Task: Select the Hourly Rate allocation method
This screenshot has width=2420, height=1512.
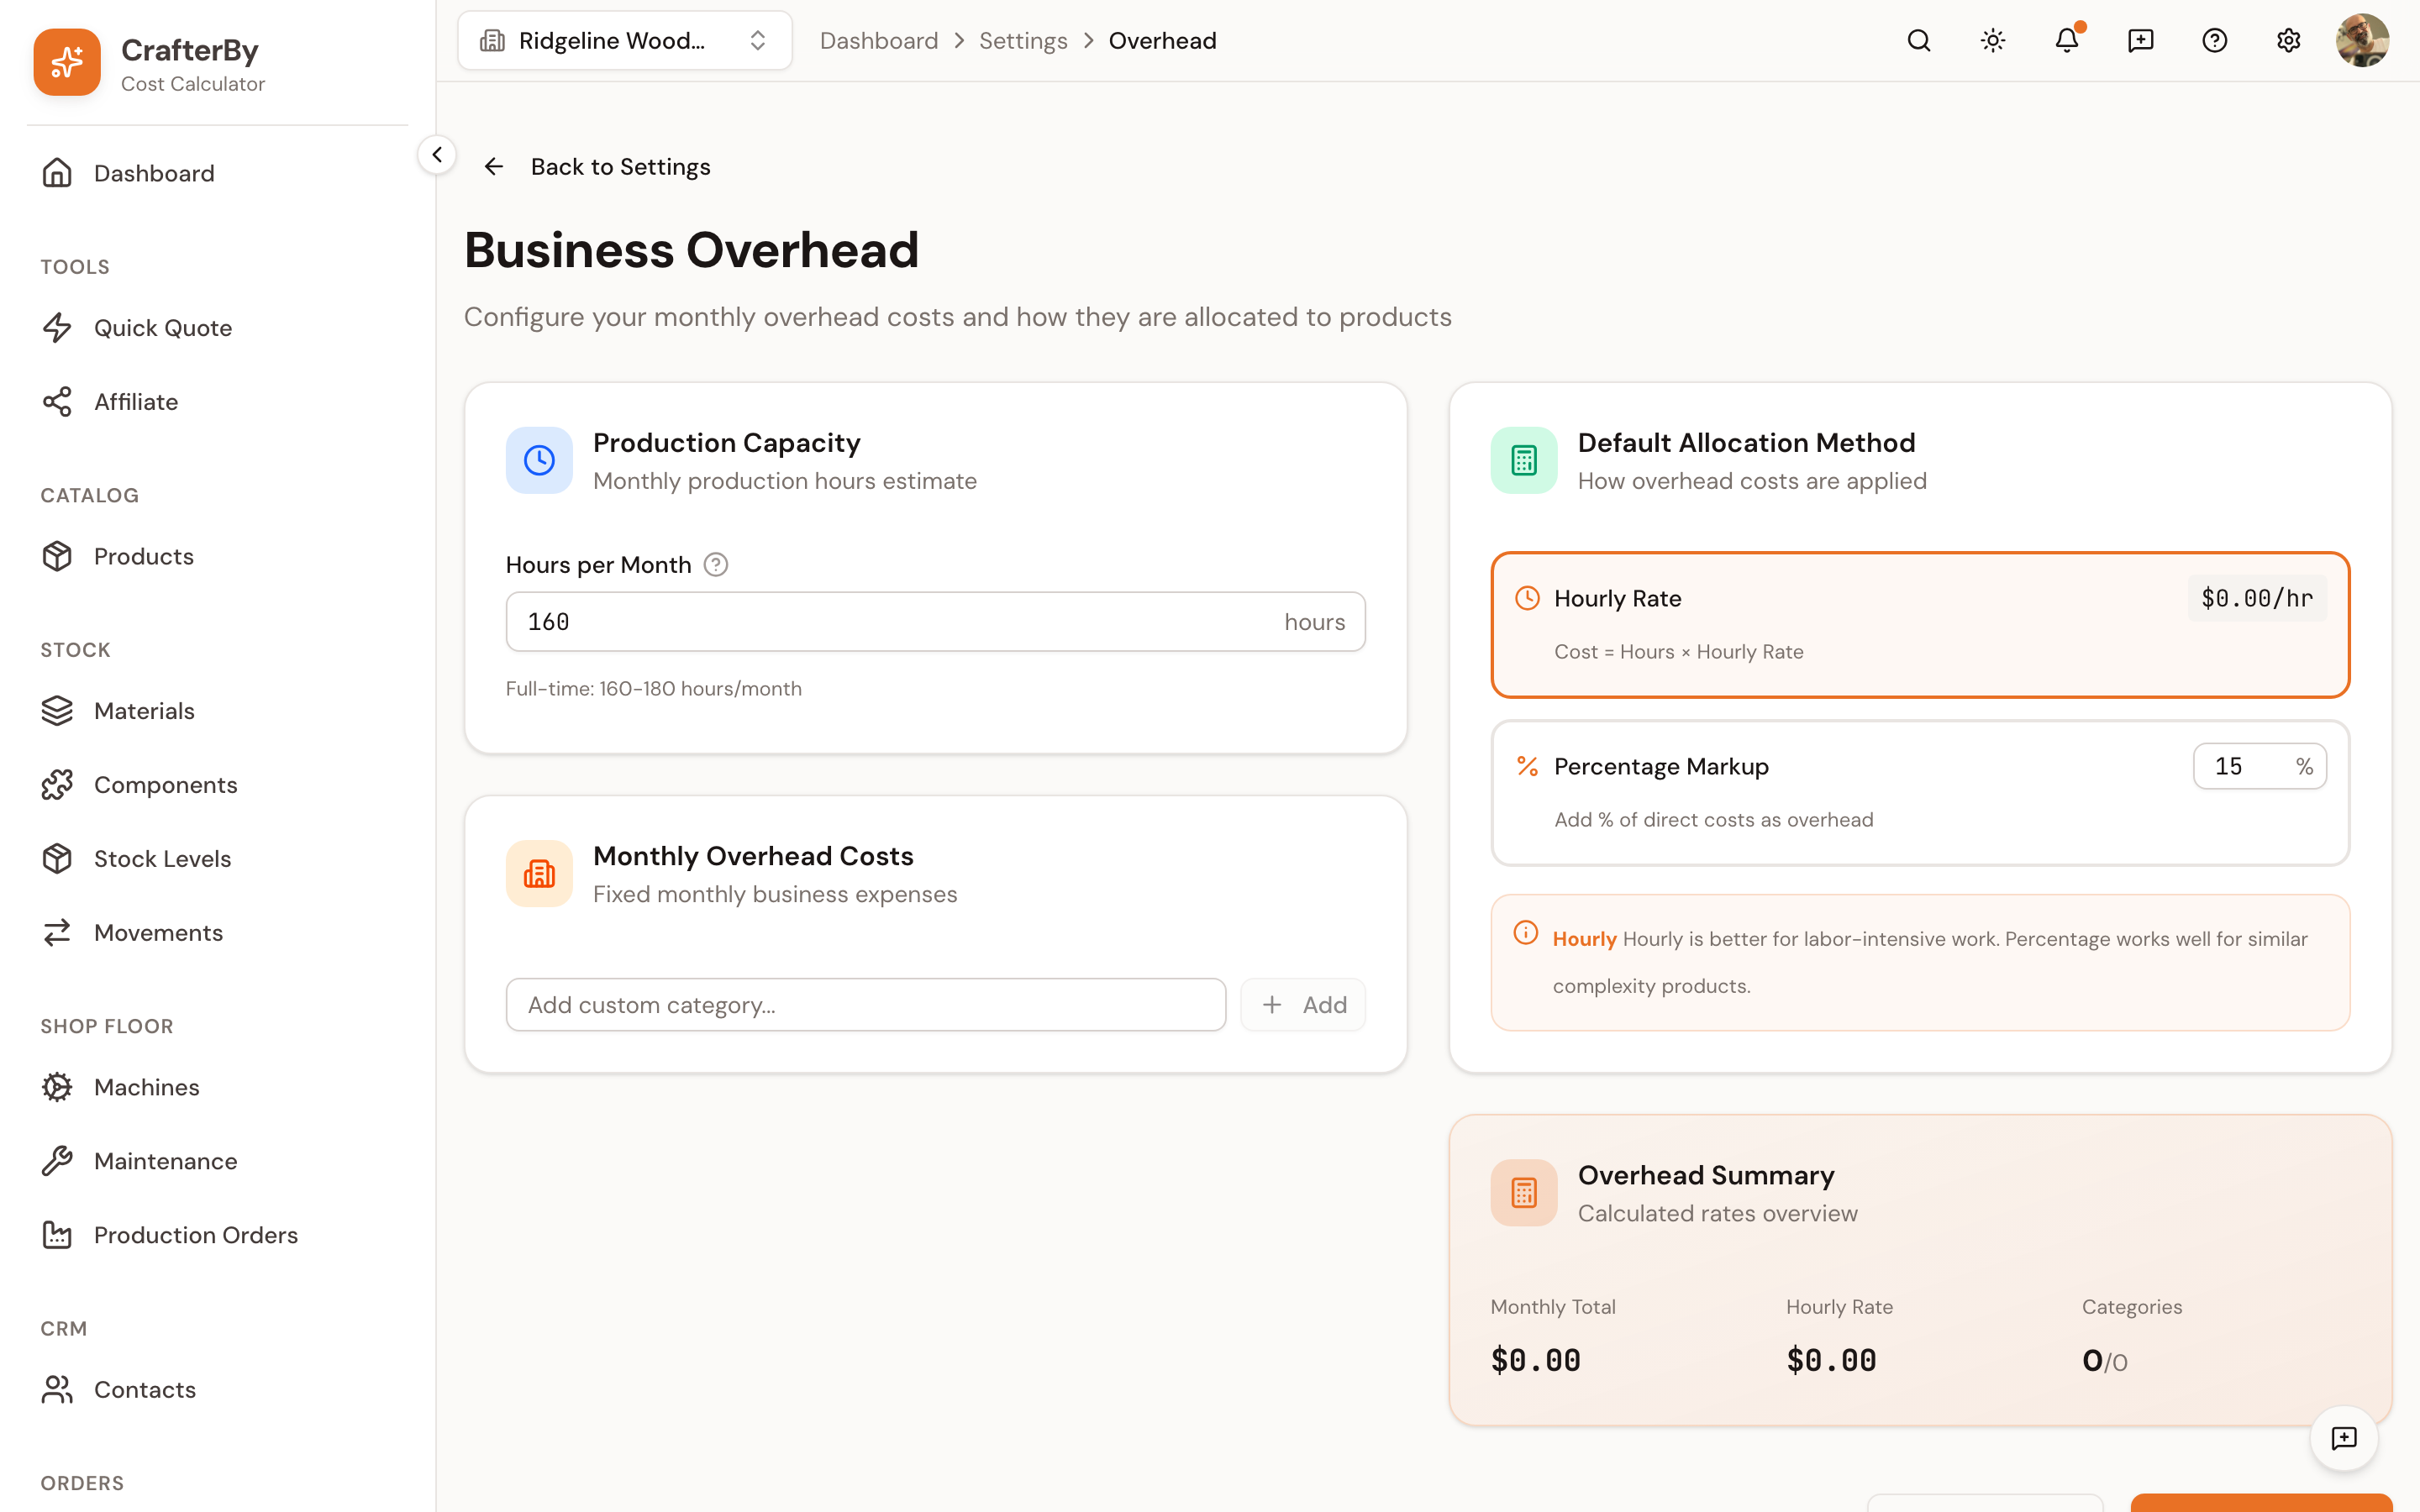Action: point(1920,625)
